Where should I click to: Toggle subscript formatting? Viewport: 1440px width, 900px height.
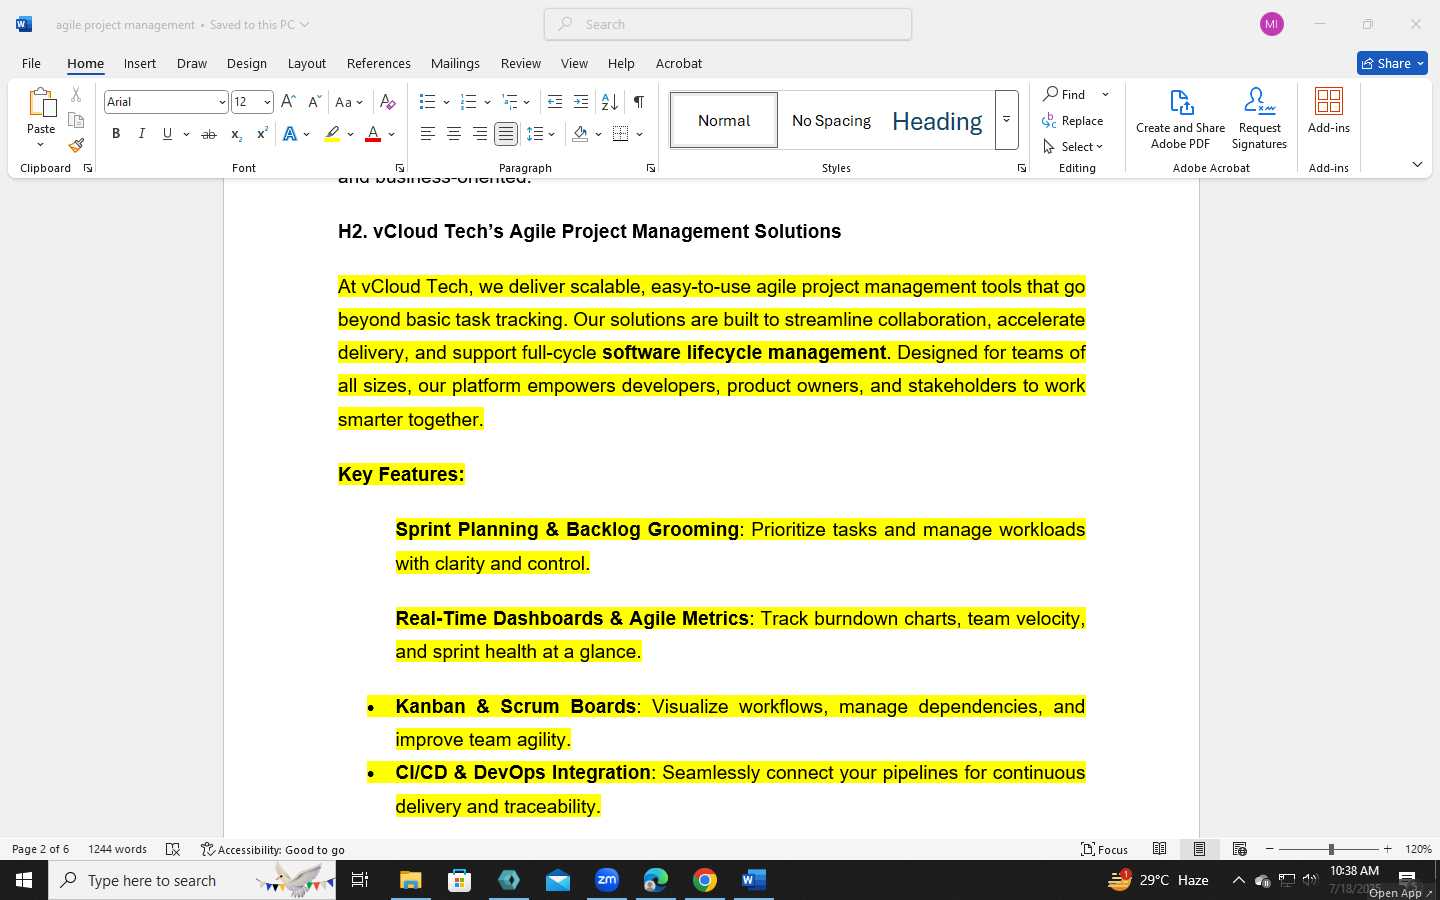236,134
